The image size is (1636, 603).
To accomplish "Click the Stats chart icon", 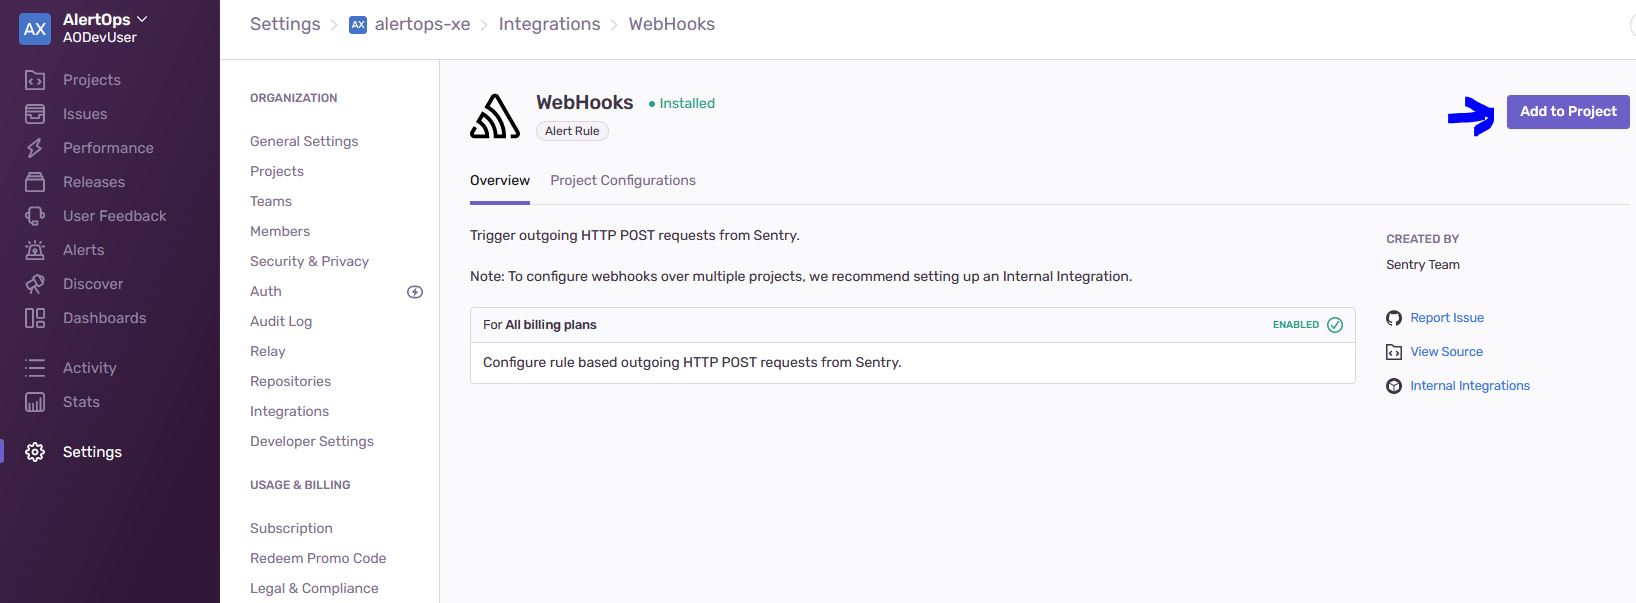I will pos(35,402).
